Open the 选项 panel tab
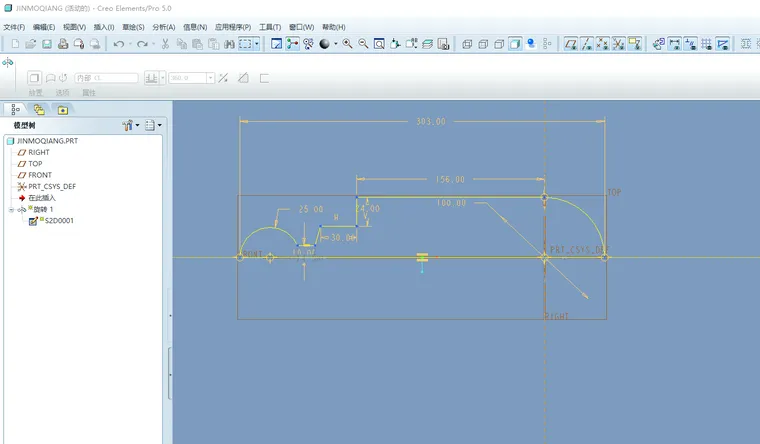 (63, 93)
